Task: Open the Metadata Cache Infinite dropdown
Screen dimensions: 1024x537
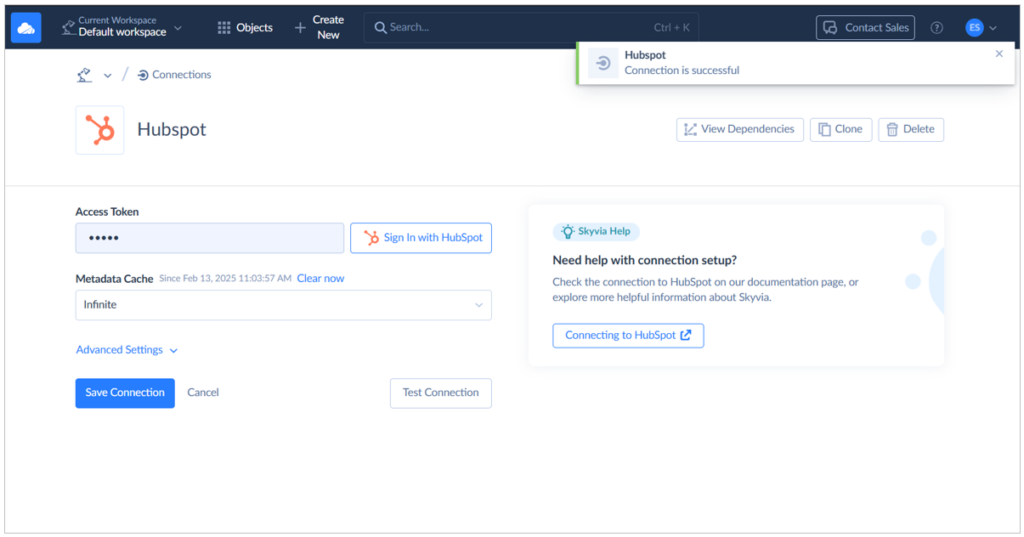Action: [x=283, y=305]
